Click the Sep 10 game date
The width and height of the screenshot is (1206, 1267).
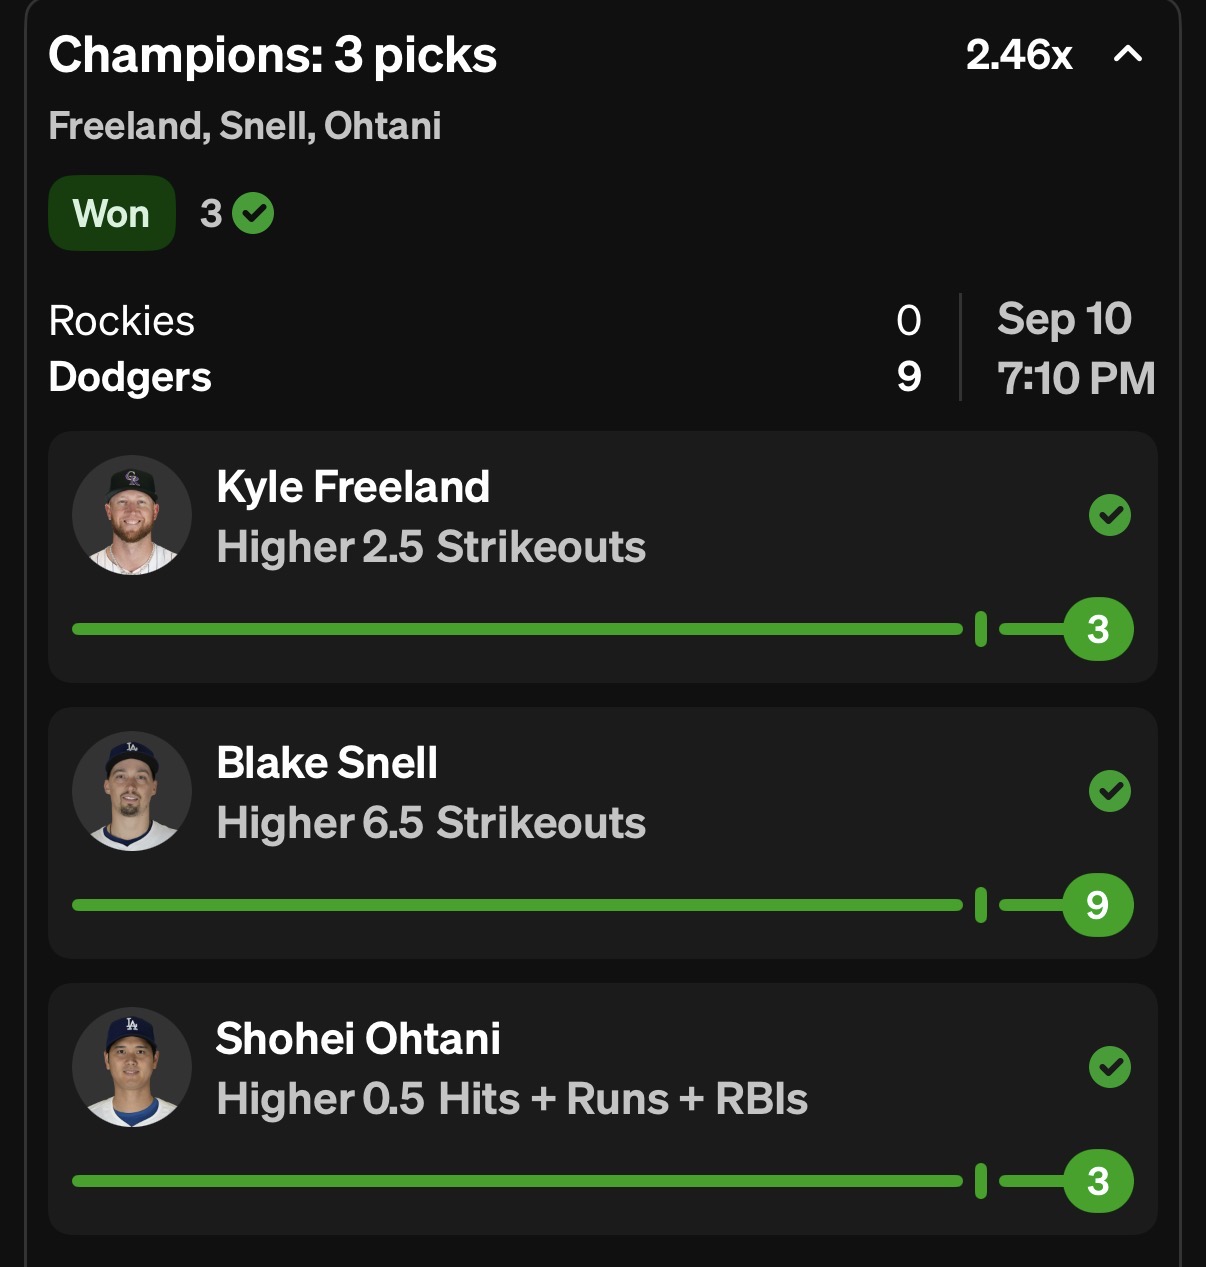click(1064, 320)
